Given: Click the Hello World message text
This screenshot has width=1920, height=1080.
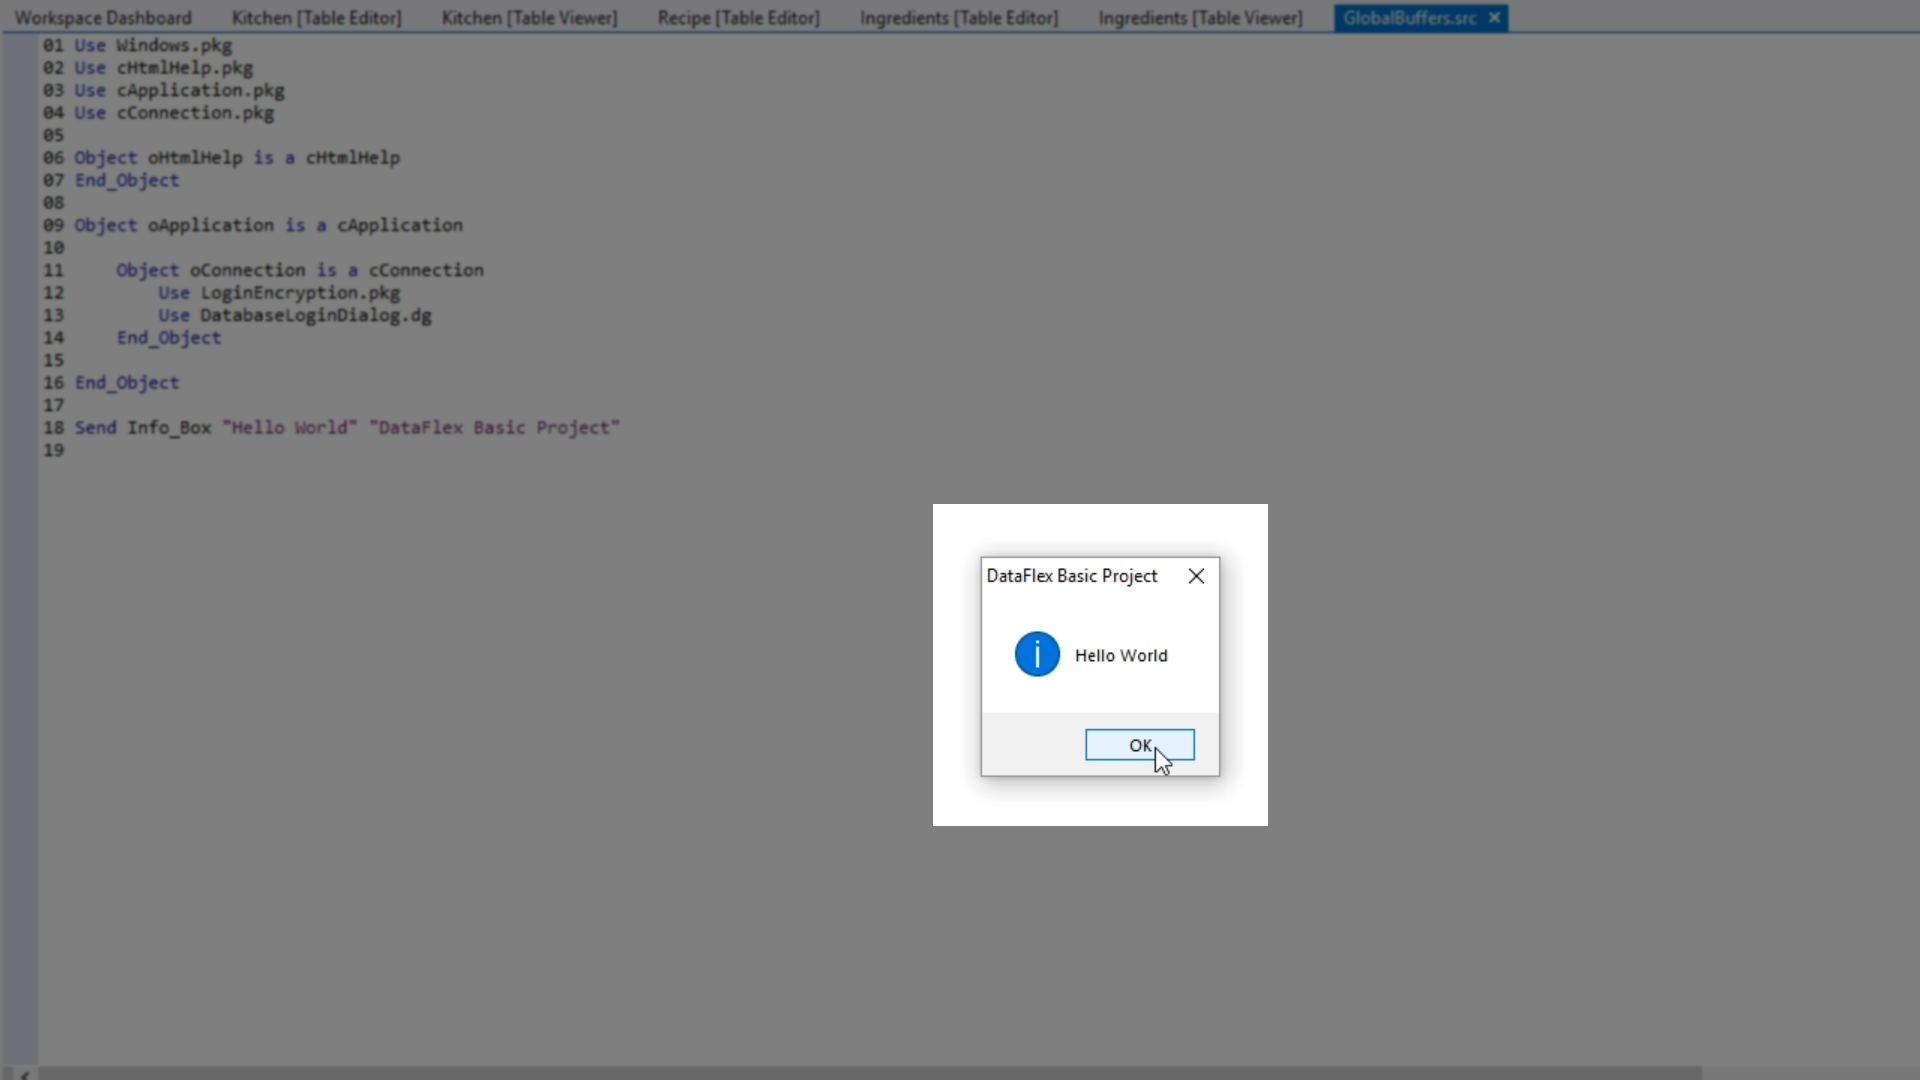Looking at the screenshot, I should pos(1120,656).
